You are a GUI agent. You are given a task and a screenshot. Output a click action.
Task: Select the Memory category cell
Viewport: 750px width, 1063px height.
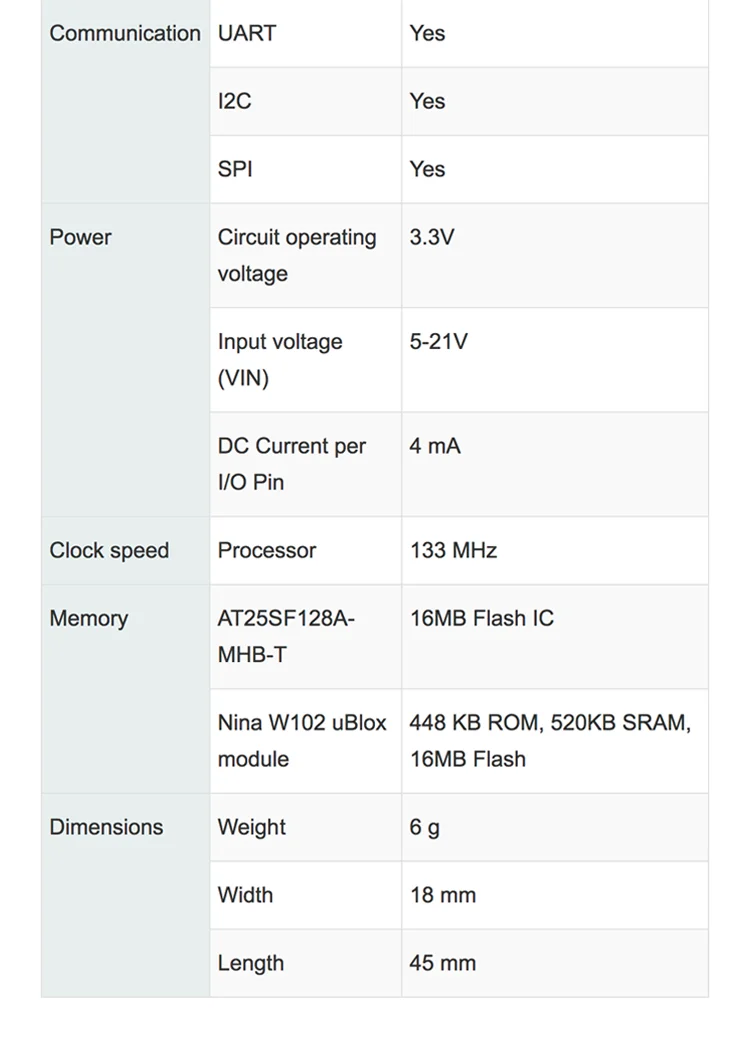[89, 619]
